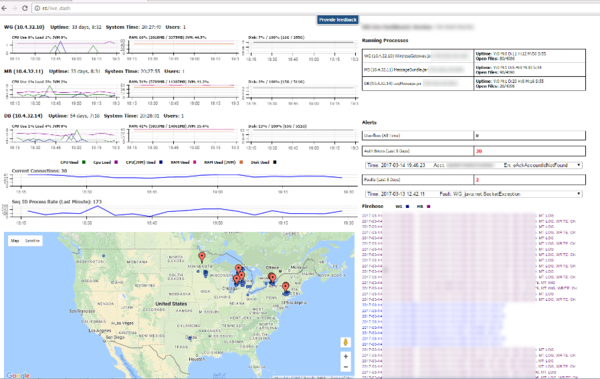Switch the map to Satellite view

tap(32, 241)
